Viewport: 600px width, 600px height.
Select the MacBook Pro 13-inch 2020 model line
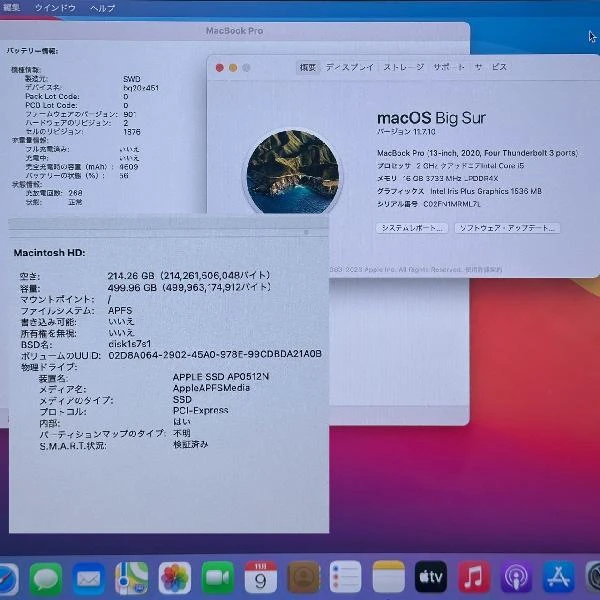[x=477, y=153]
